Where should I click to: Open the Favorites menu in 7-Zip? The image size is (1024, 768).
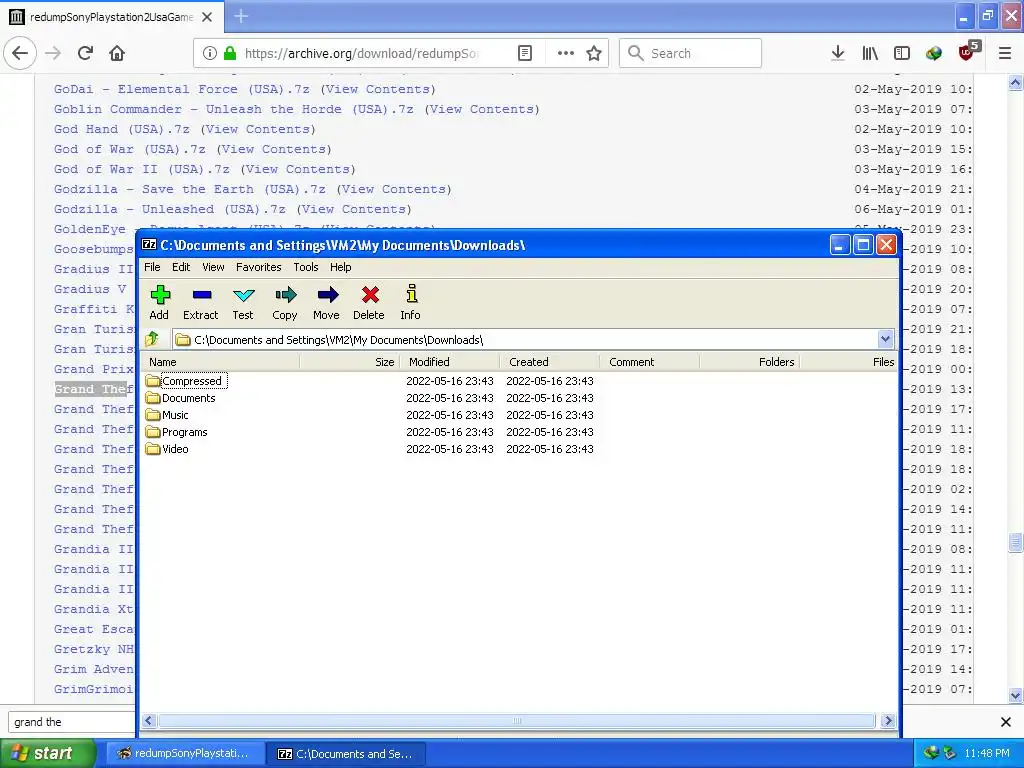coord(259,266)
